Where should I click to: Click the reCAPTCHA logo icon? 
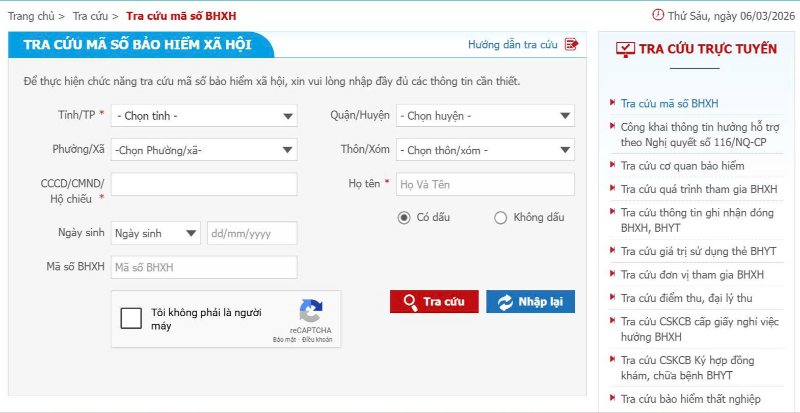311,311
